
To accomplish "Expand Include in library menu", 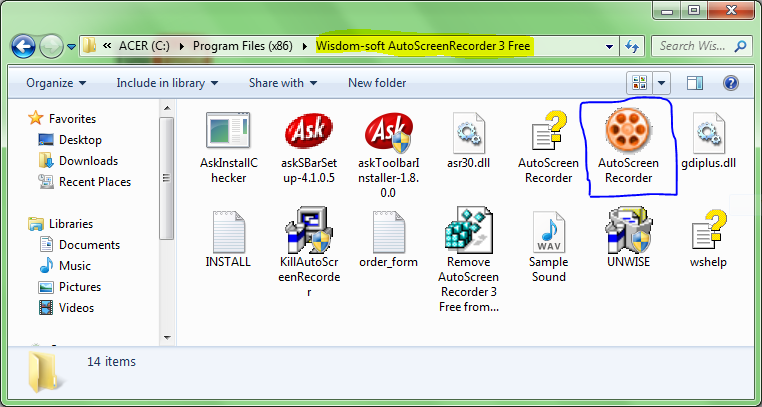I will click(x=167, y=83).
